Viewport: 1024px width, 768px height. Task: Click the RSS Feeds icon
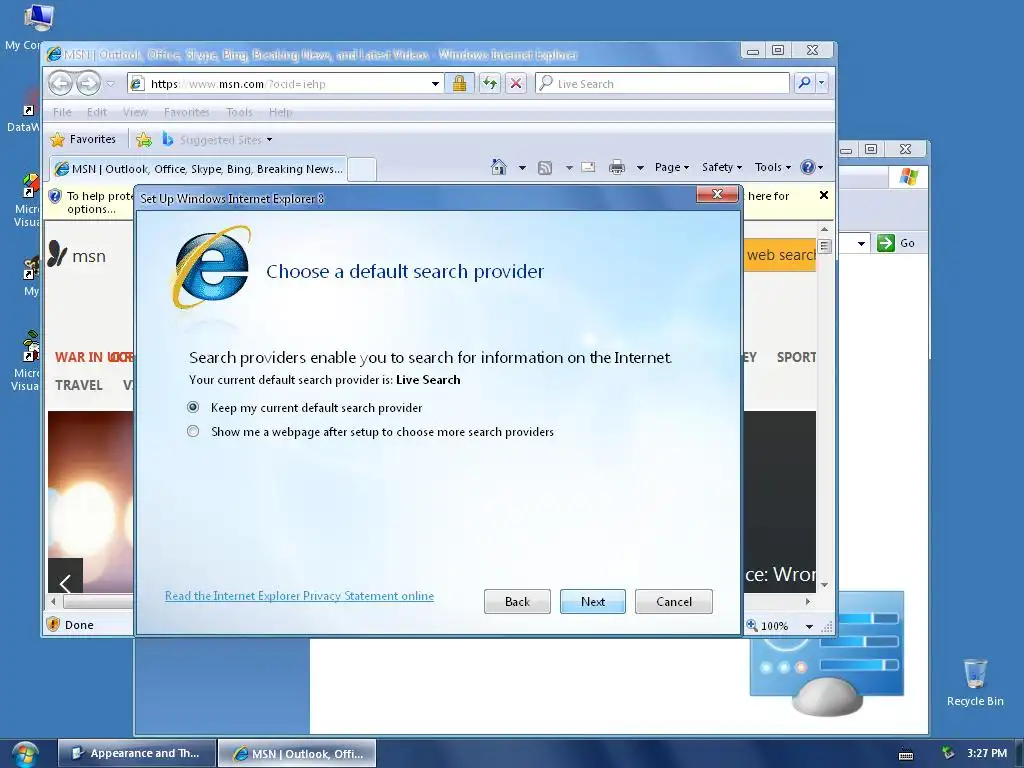click(545, 168)
